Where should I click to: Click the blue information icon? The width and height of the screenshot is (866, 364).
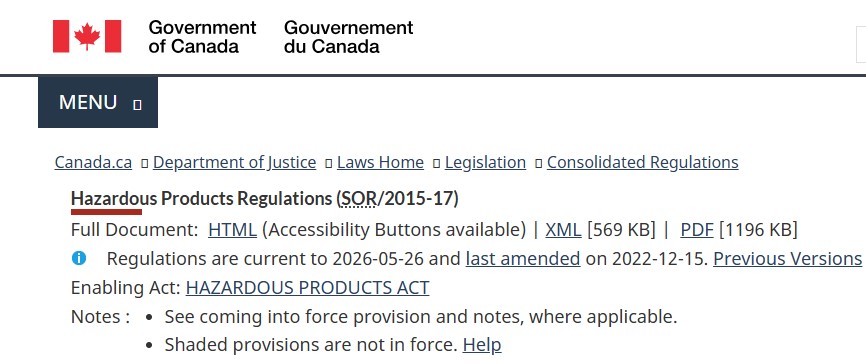[x=79, y=258]
